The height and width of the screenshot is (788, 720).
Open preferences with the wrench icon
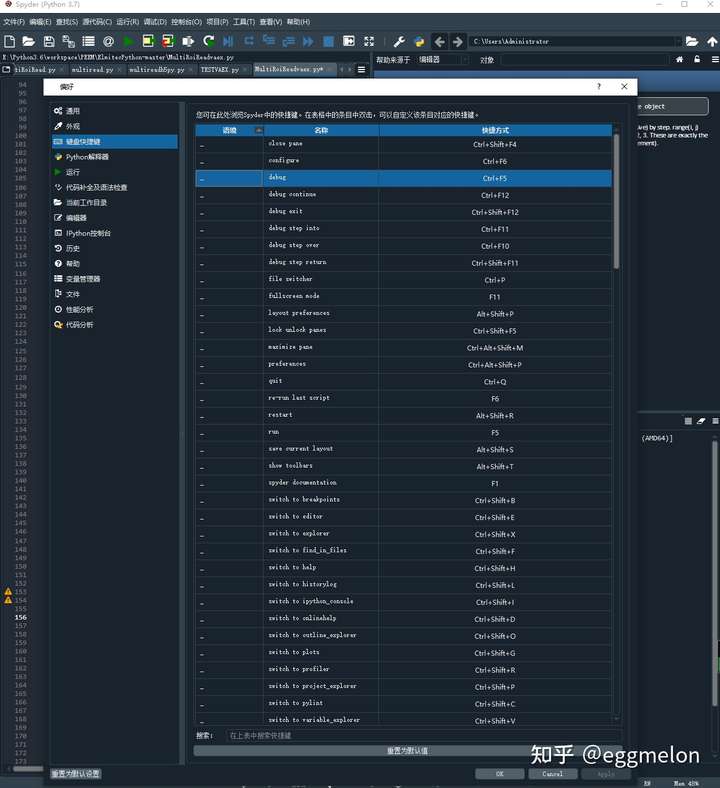point(399,41)
